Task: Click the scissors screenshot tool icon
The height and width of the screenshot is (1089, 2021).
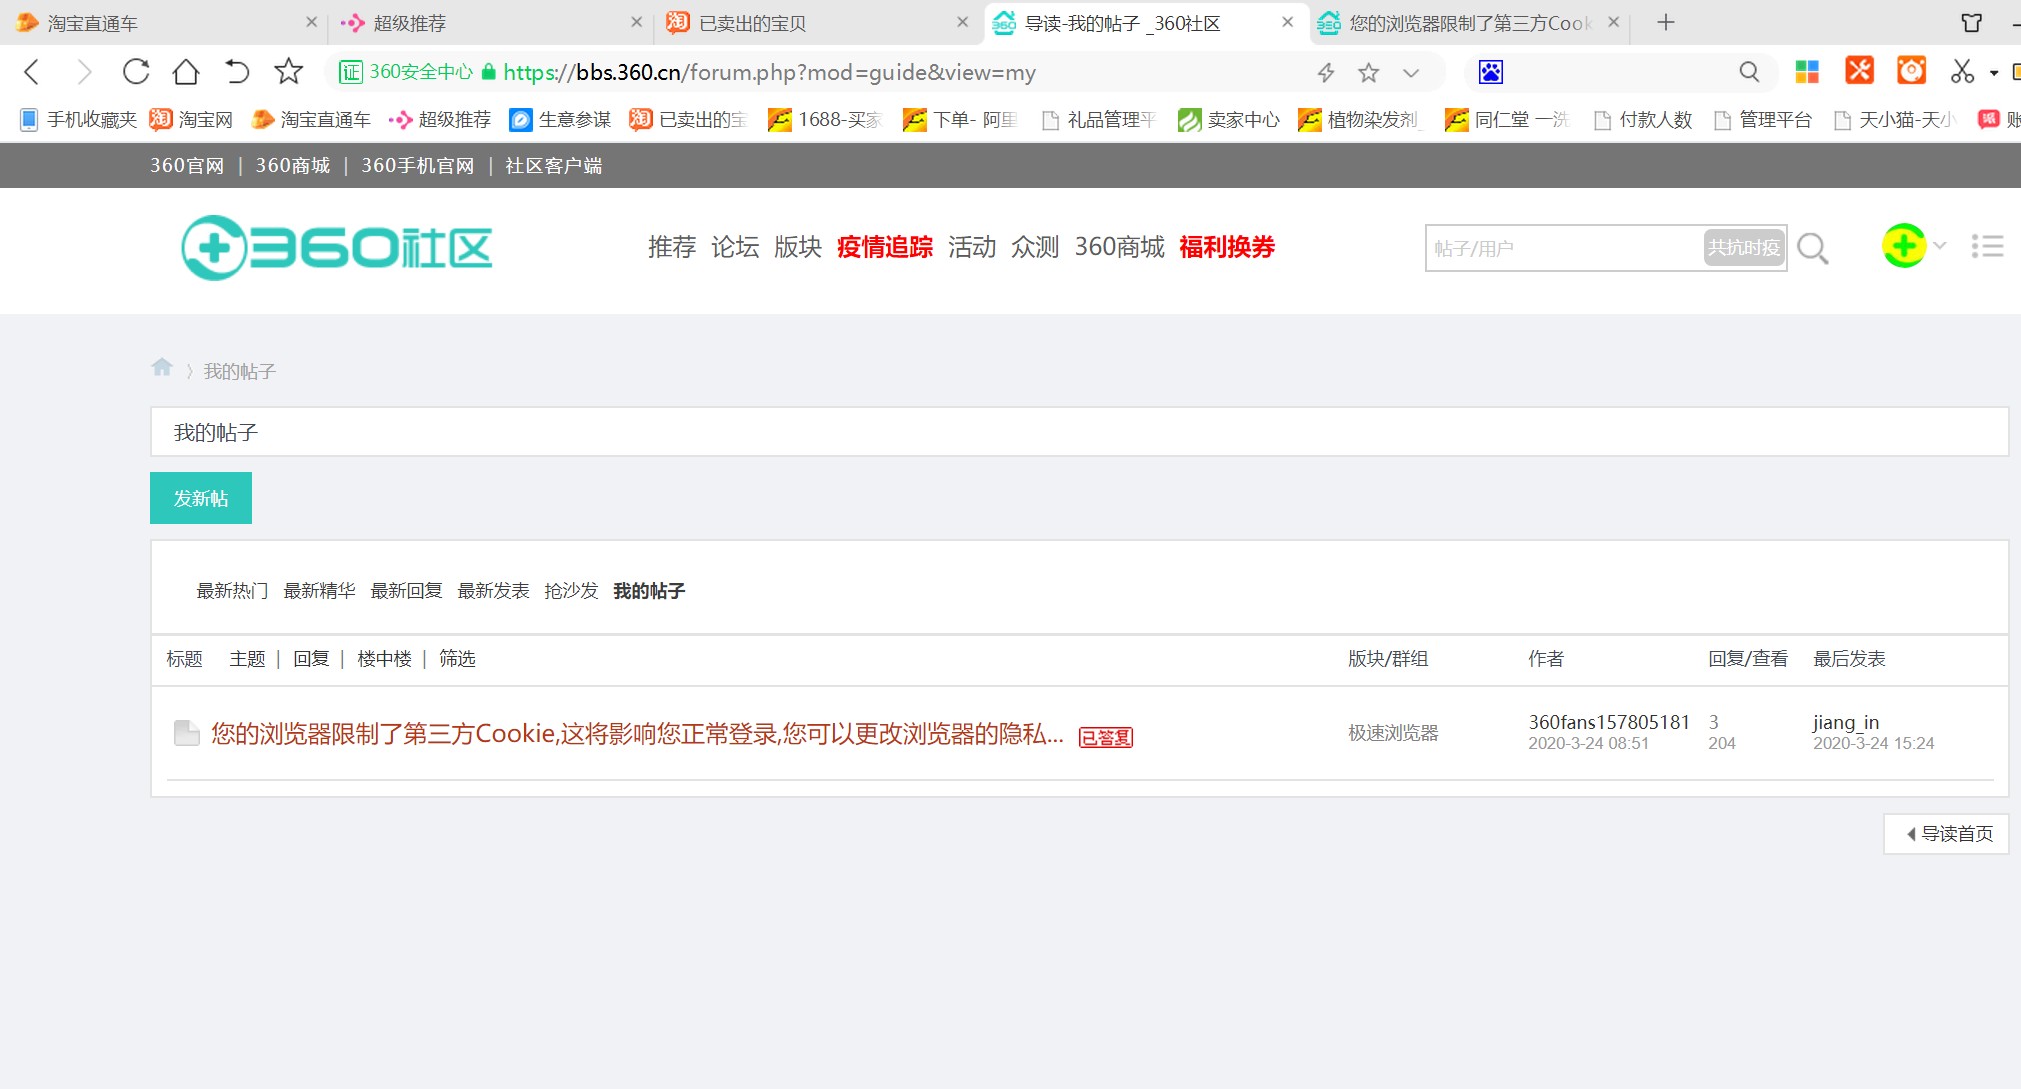Action: click(1961, 72)
